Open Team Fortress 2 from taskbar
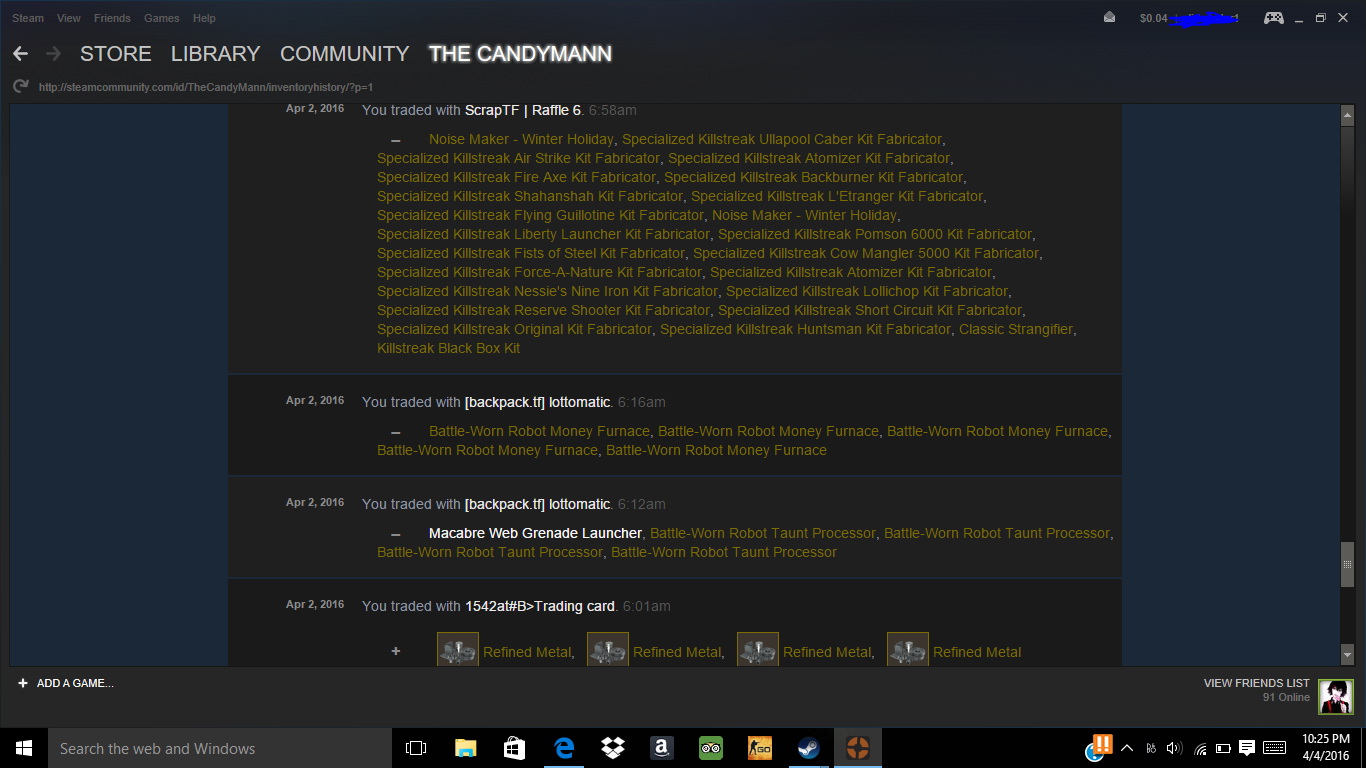The image size is (1366, 768). coord(858,748)
